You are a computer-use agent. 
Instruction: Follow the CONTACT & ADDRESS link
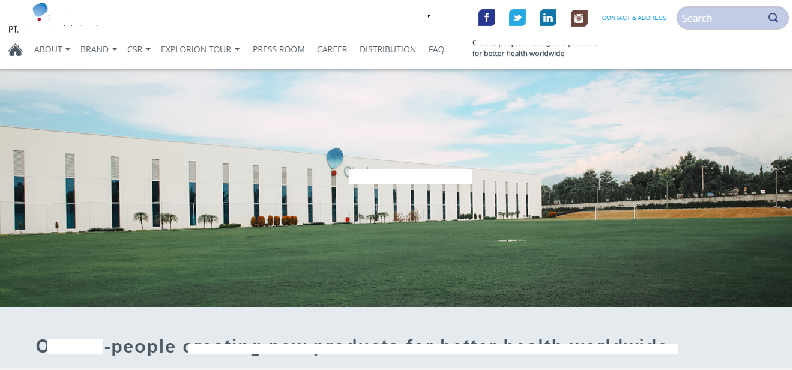coord(634,18)
